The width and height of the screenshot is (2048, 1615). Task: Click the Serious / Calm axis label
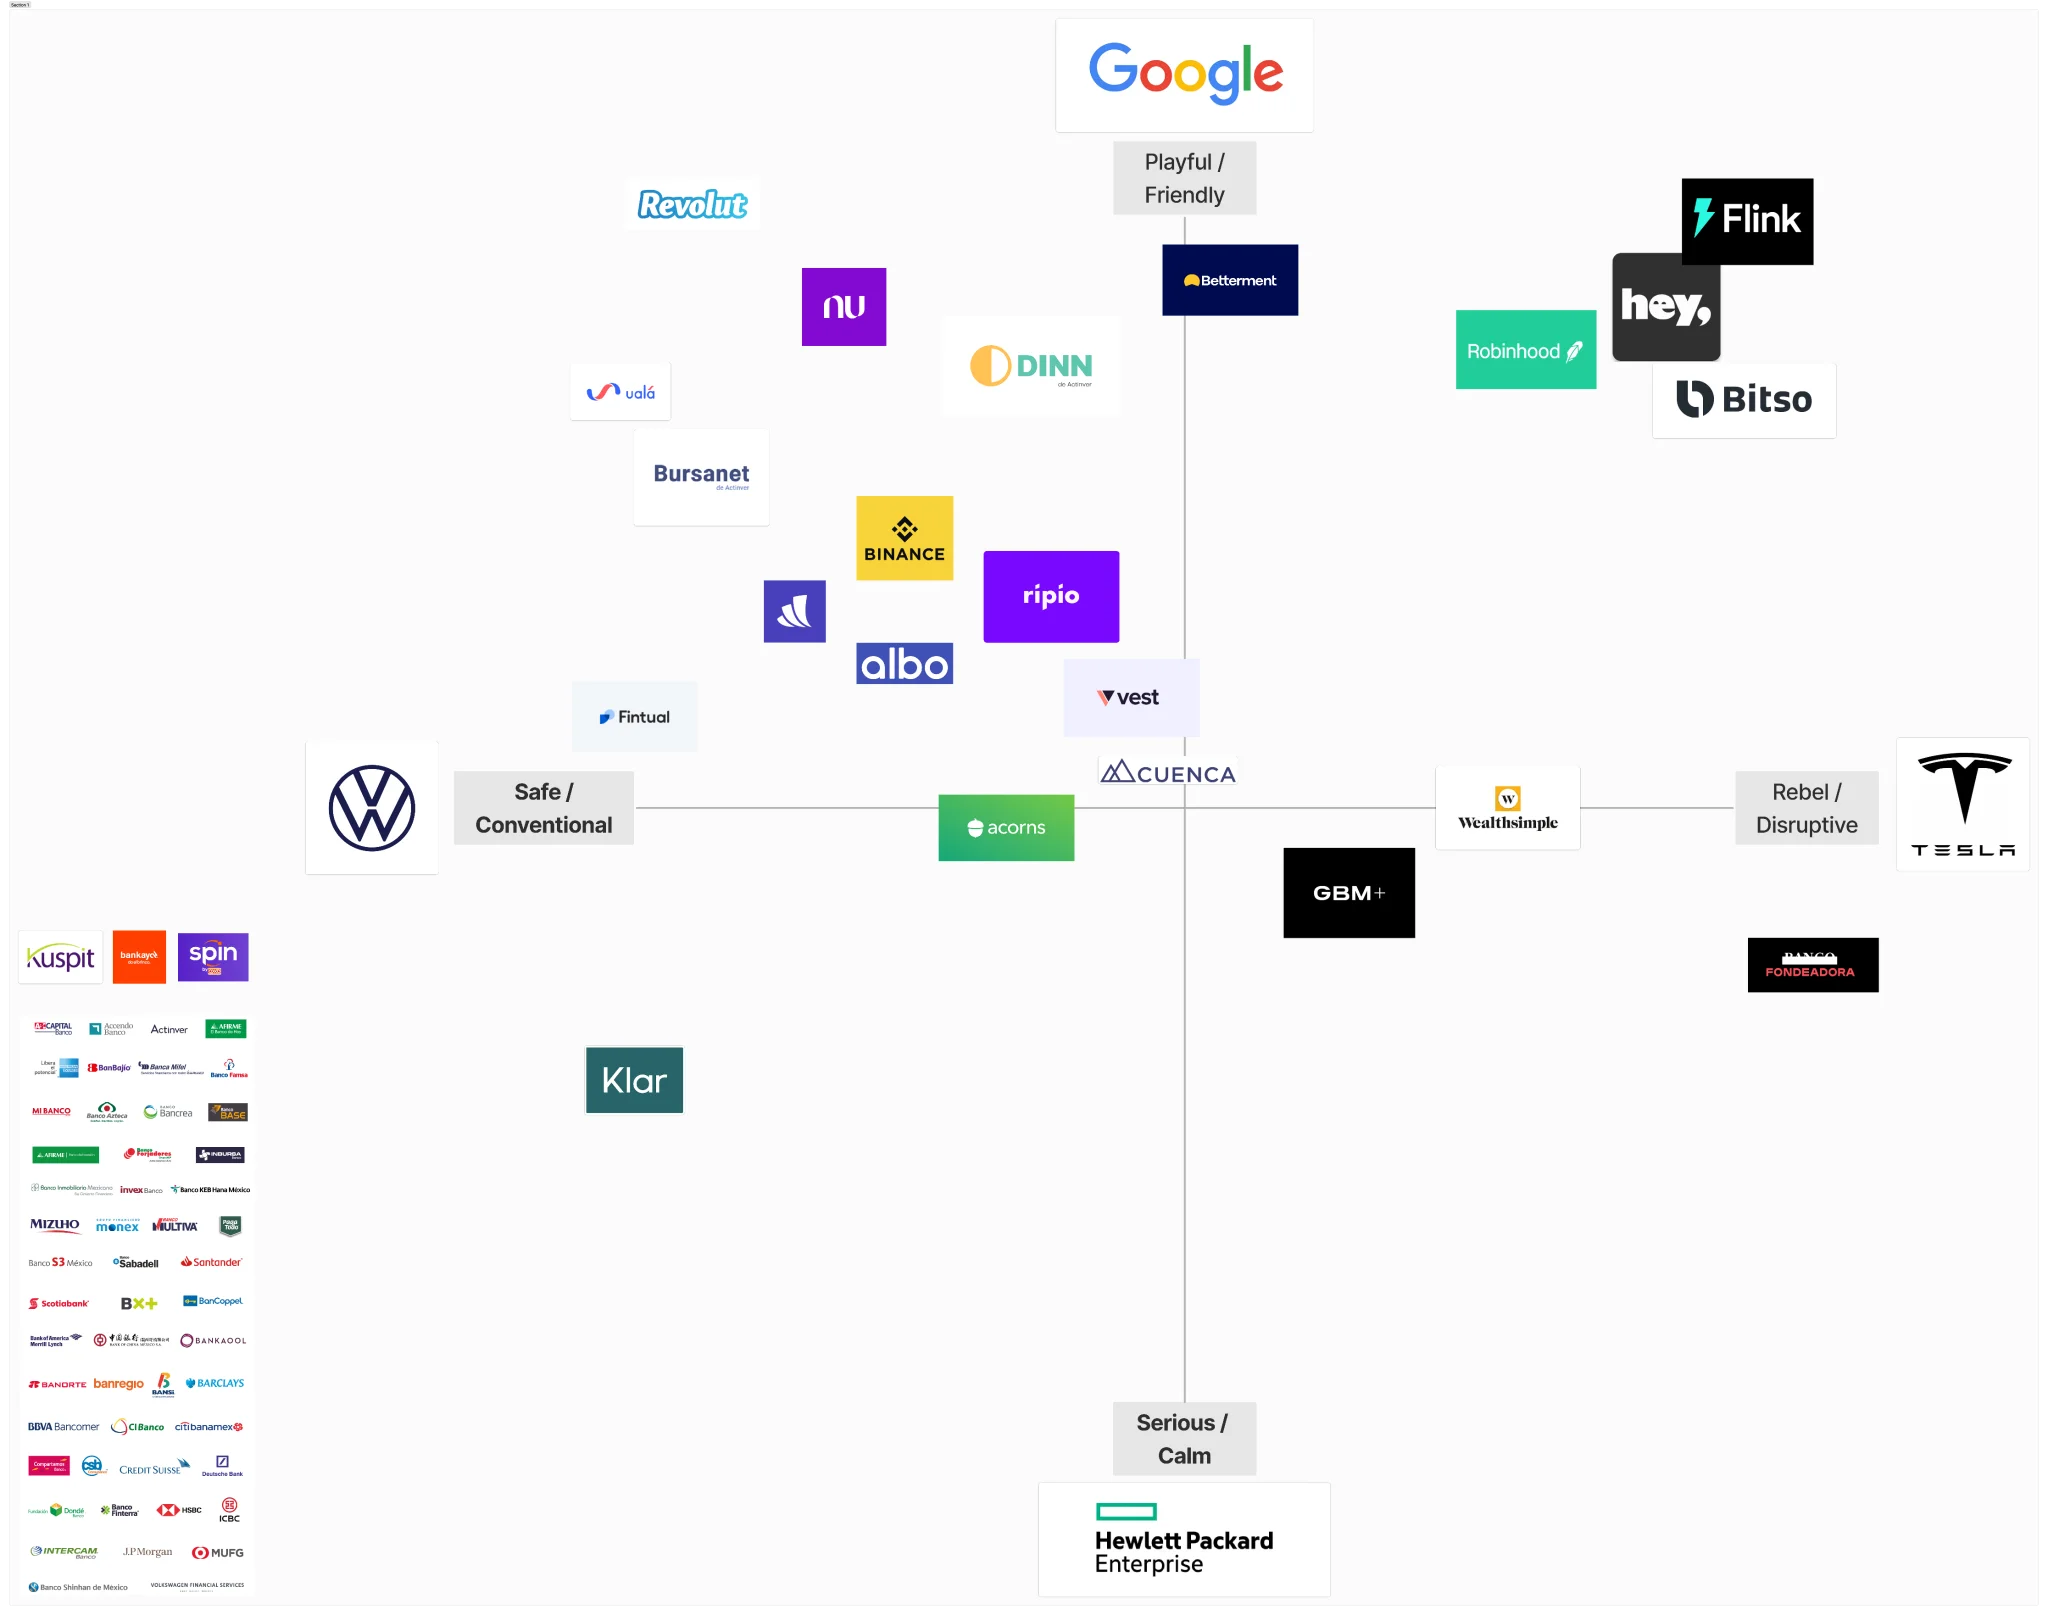1184,1438
